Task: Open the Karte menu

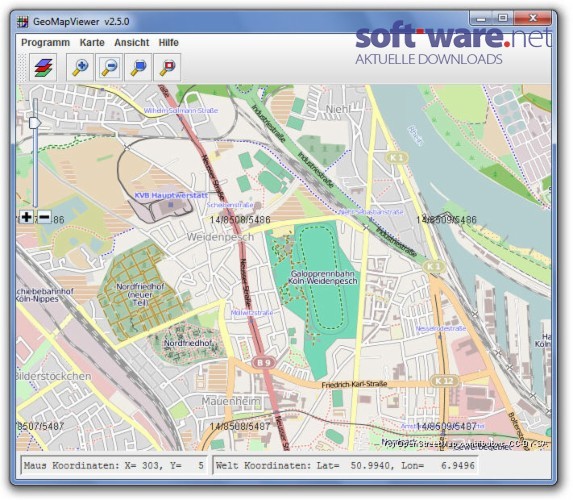Action: (92, 42)
